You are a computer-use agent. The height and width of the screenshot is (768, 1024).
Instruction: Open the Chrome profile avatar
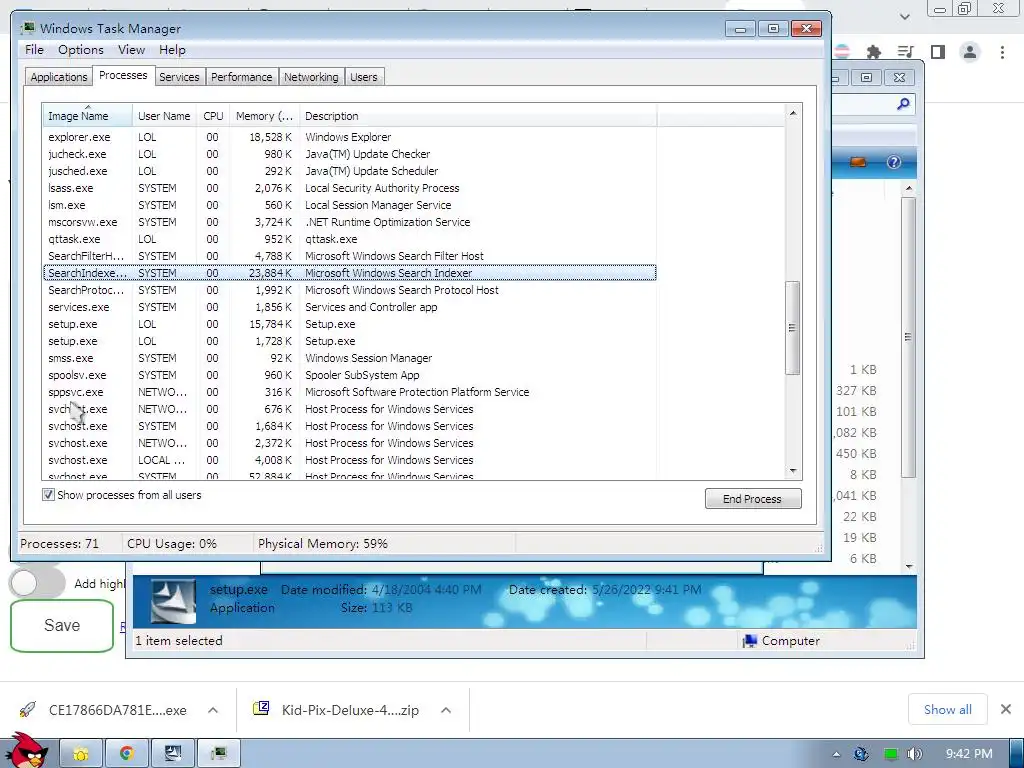[970, 52]
